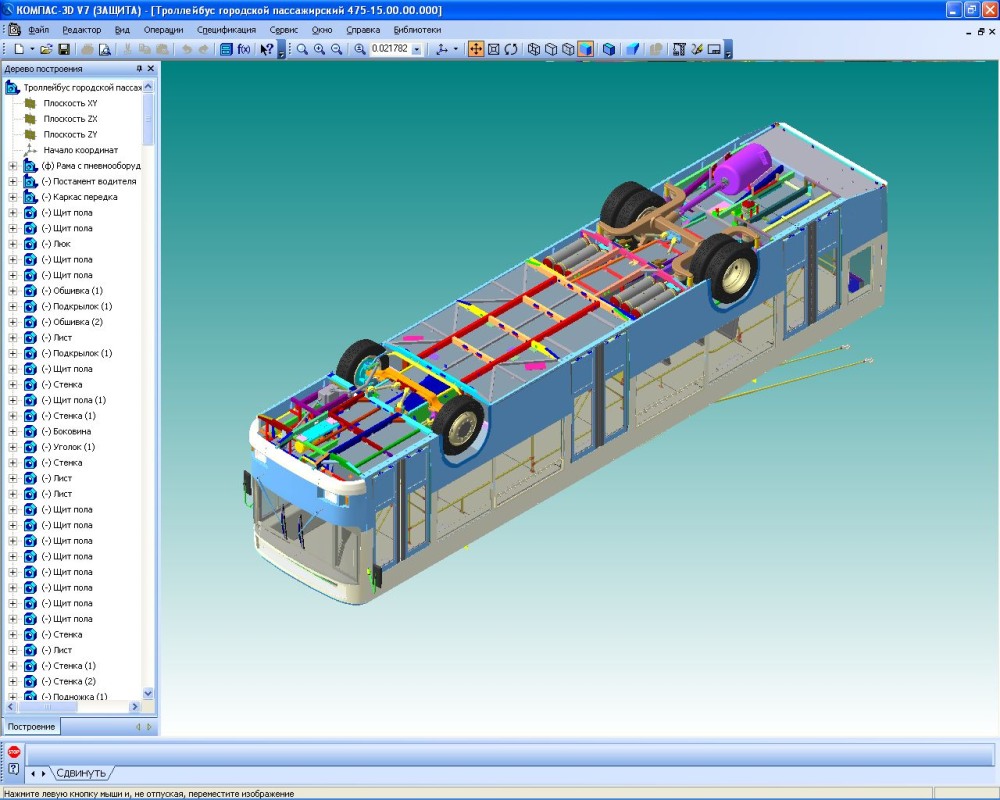Open the variables f(x) panel icon
1000x800 pixels.
(x=243, y=49)
